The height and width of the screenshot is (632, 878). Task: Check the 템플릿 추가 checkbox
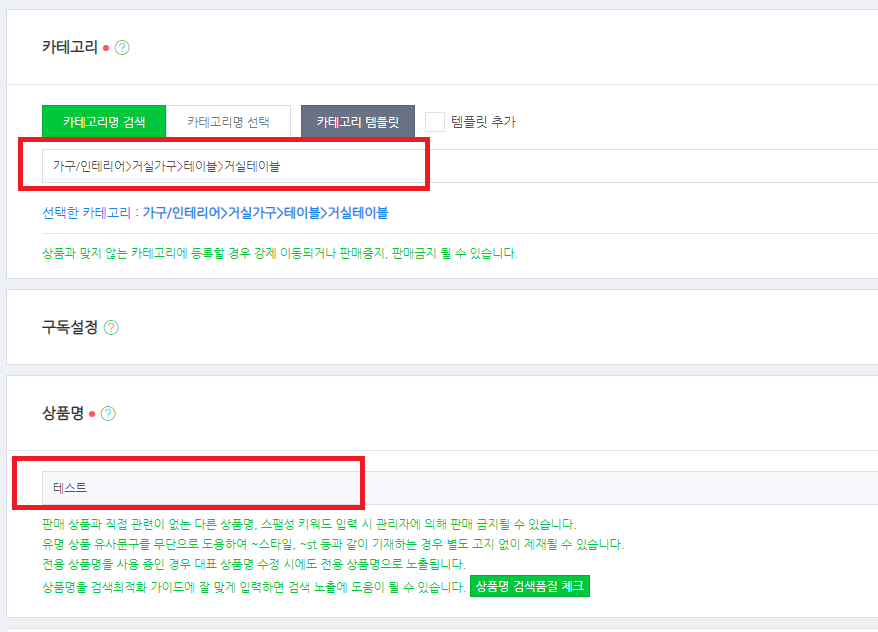(x=435, y=121)
